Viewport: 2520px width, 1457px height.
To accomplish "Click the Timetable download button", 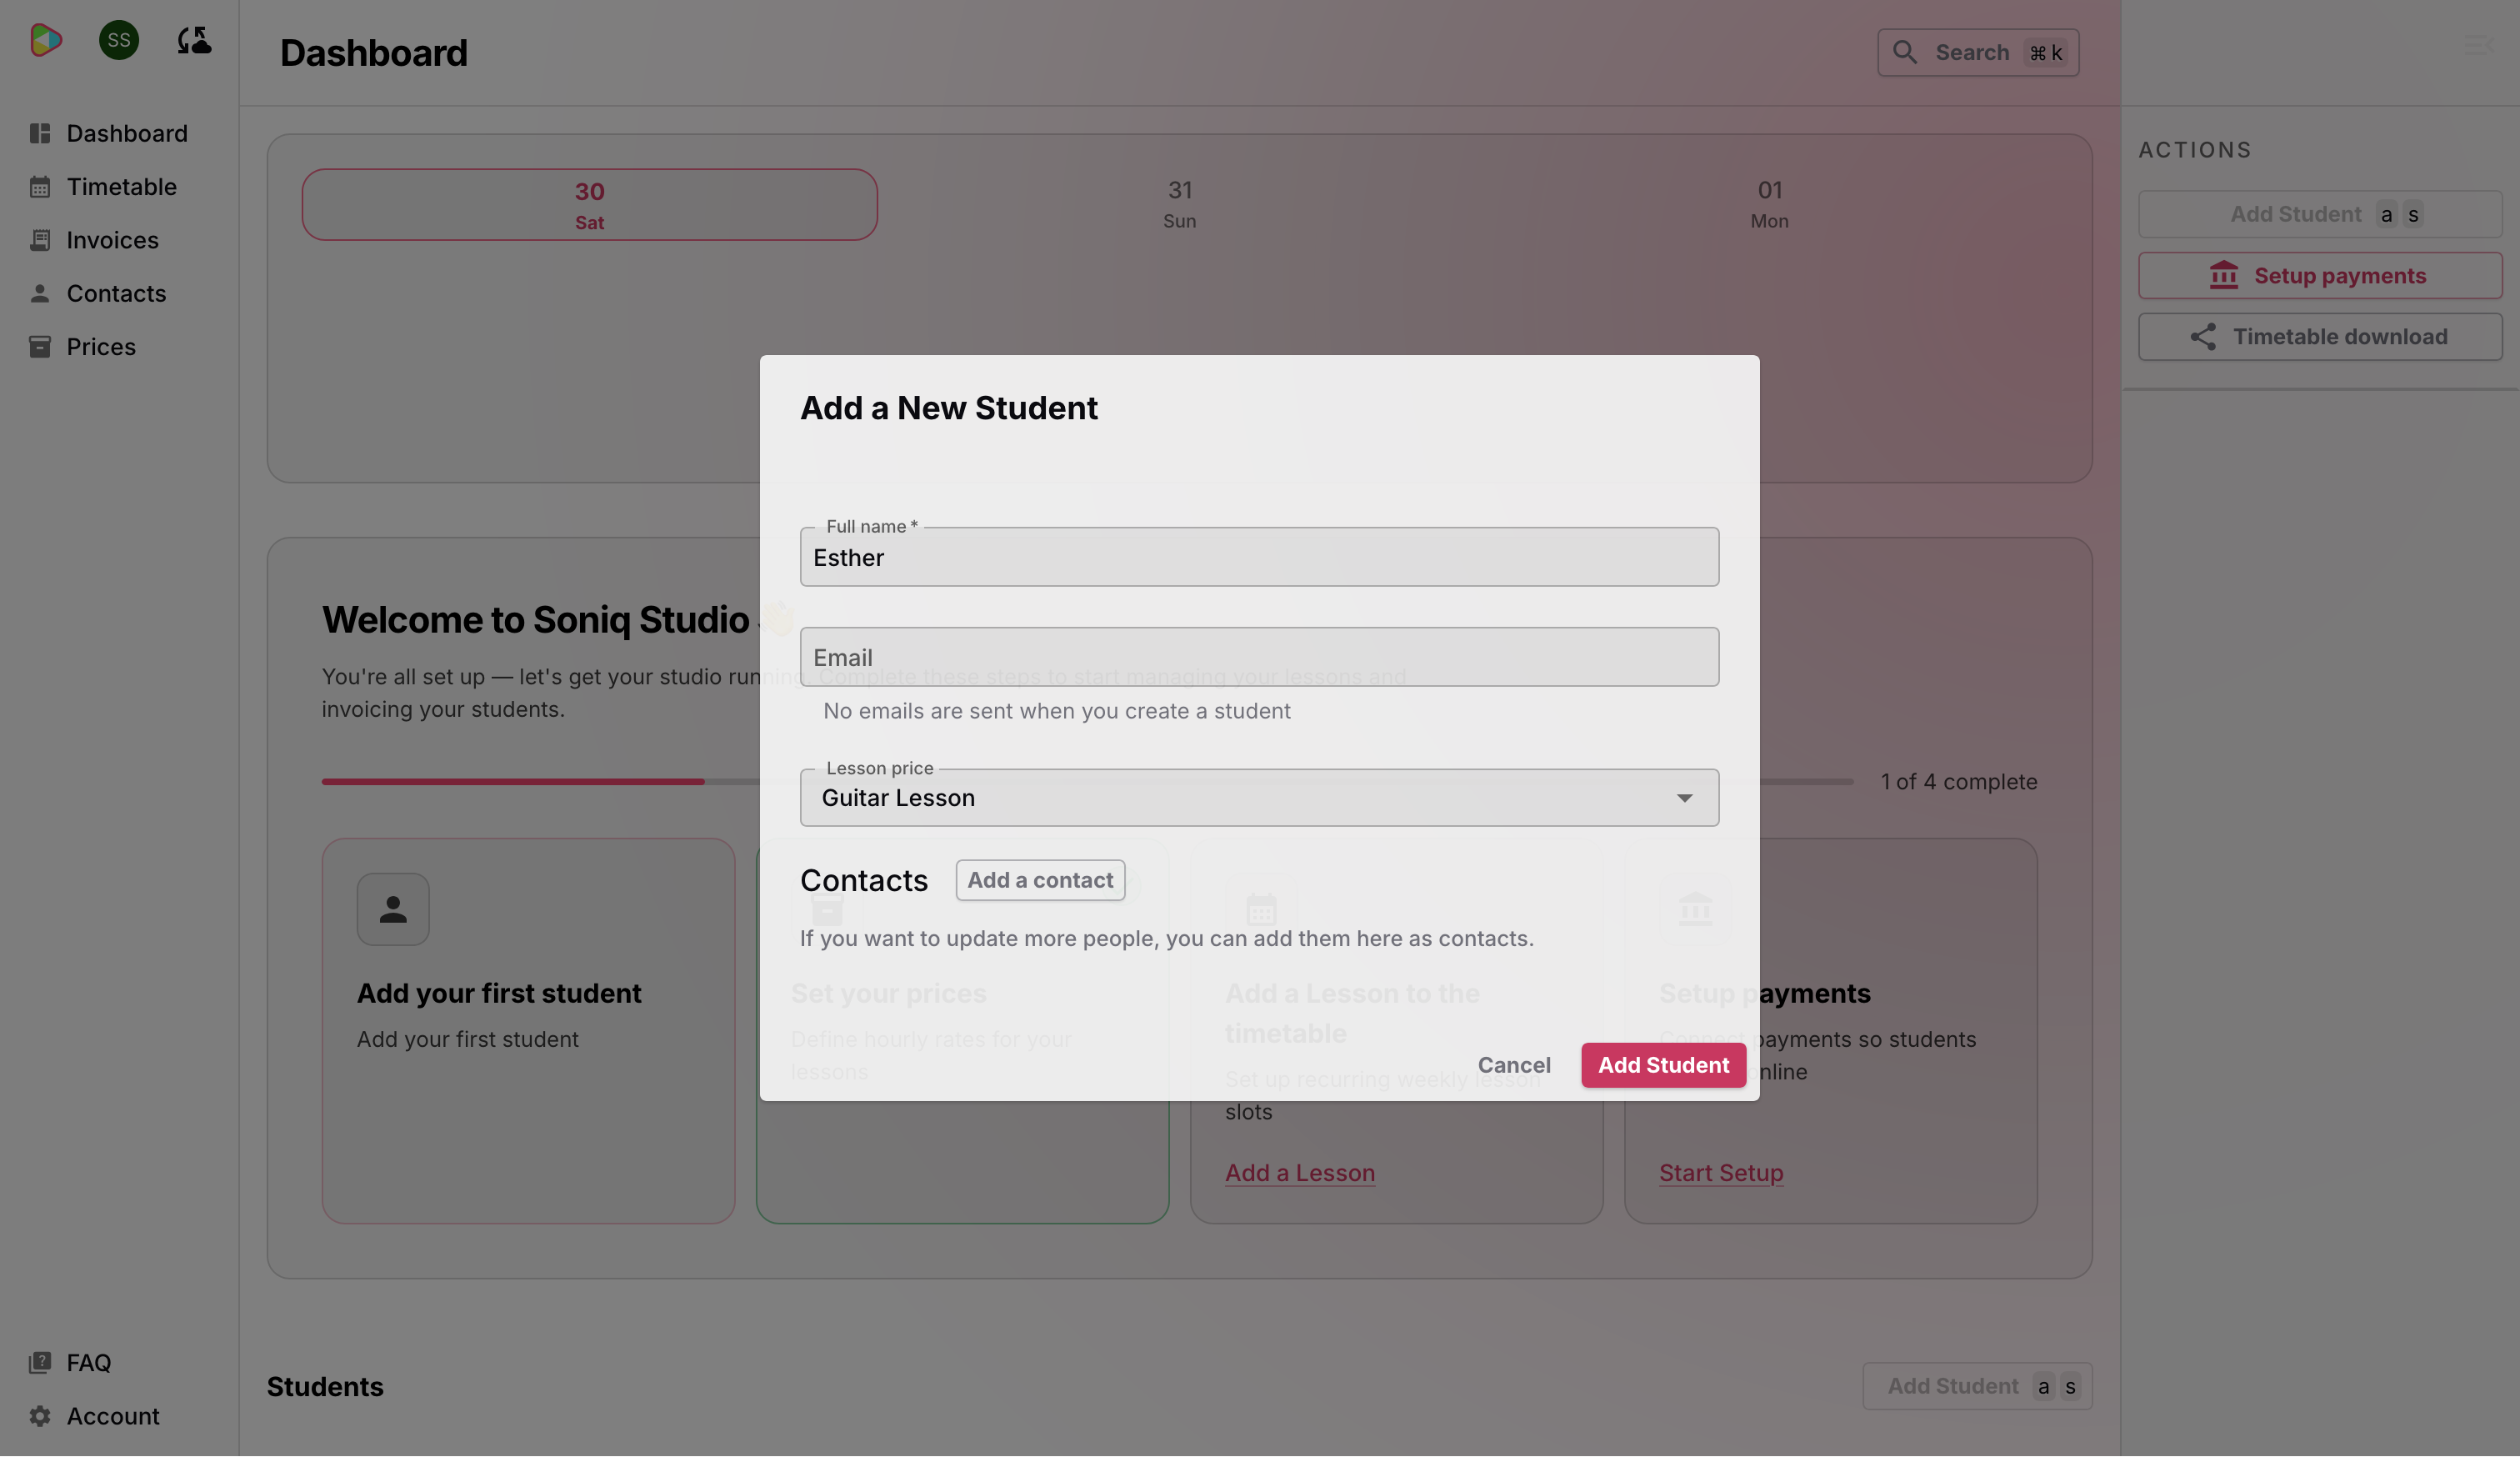I will pyautogui.click(x=2320, y=337).
